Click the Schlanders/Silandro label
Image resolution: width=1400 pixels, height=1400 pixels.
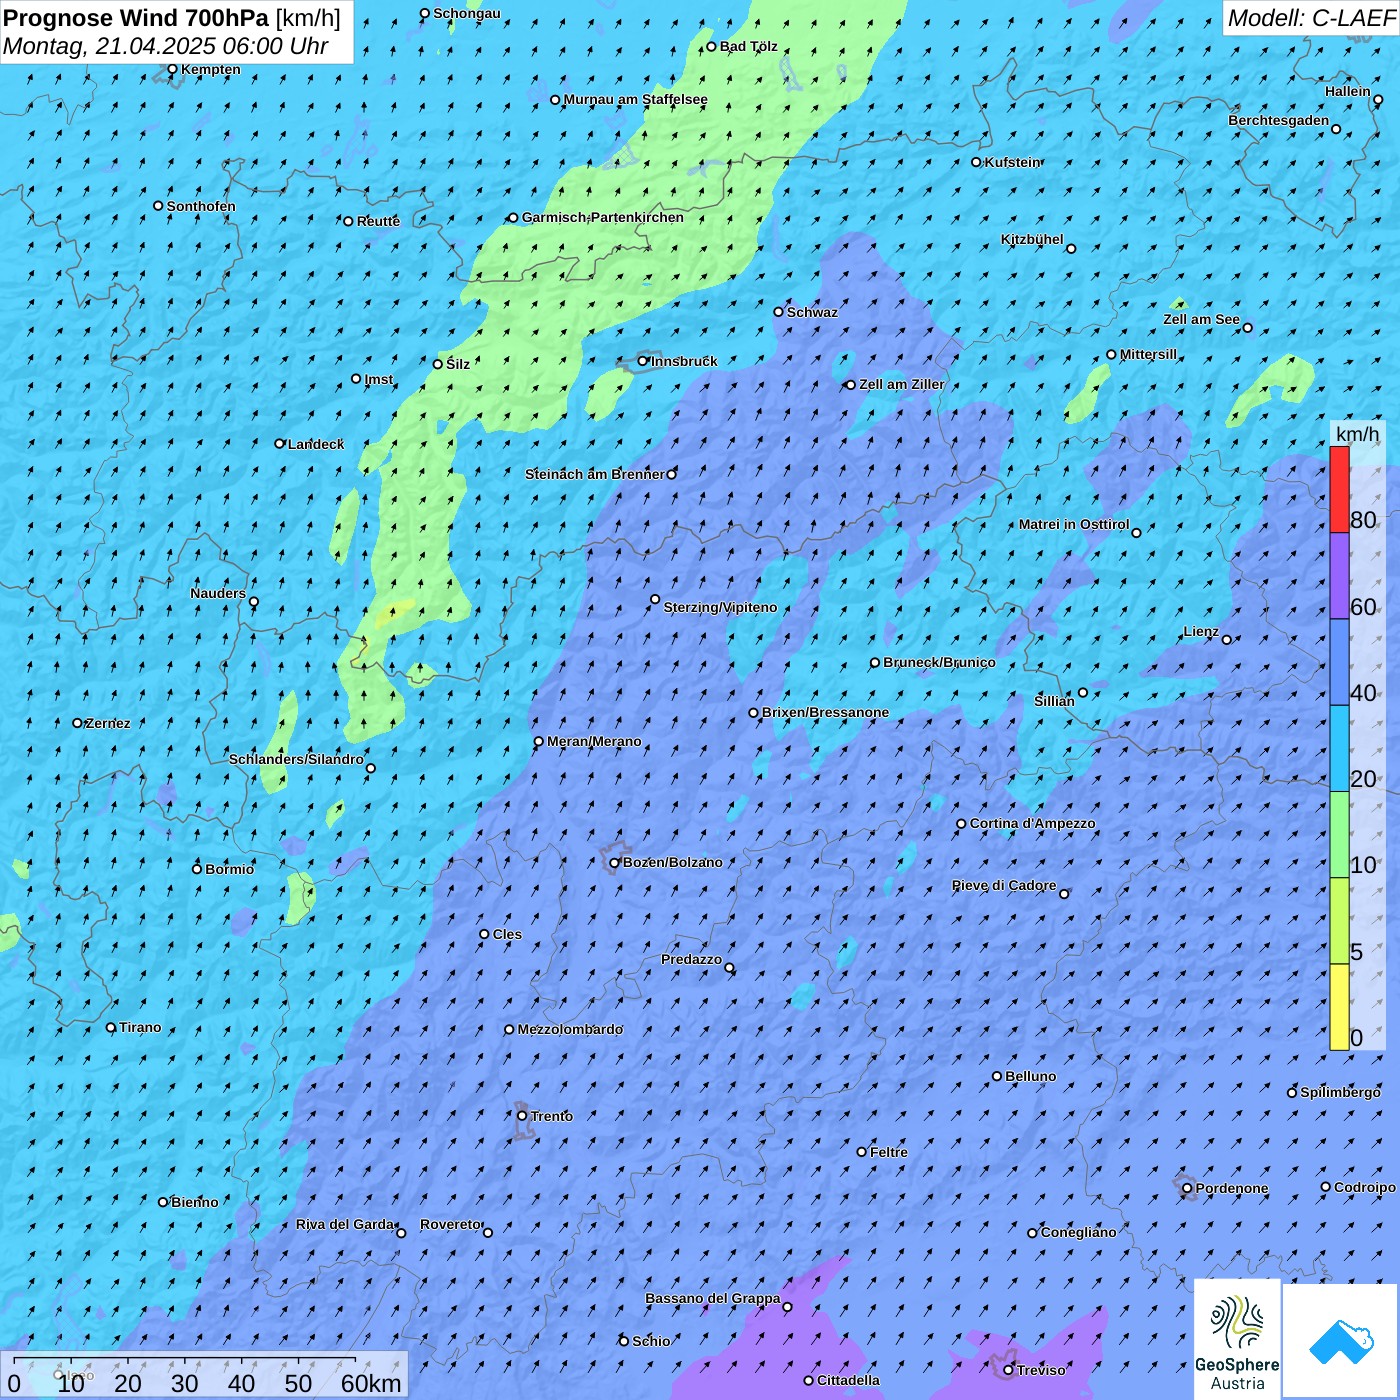tap(296, 759)
